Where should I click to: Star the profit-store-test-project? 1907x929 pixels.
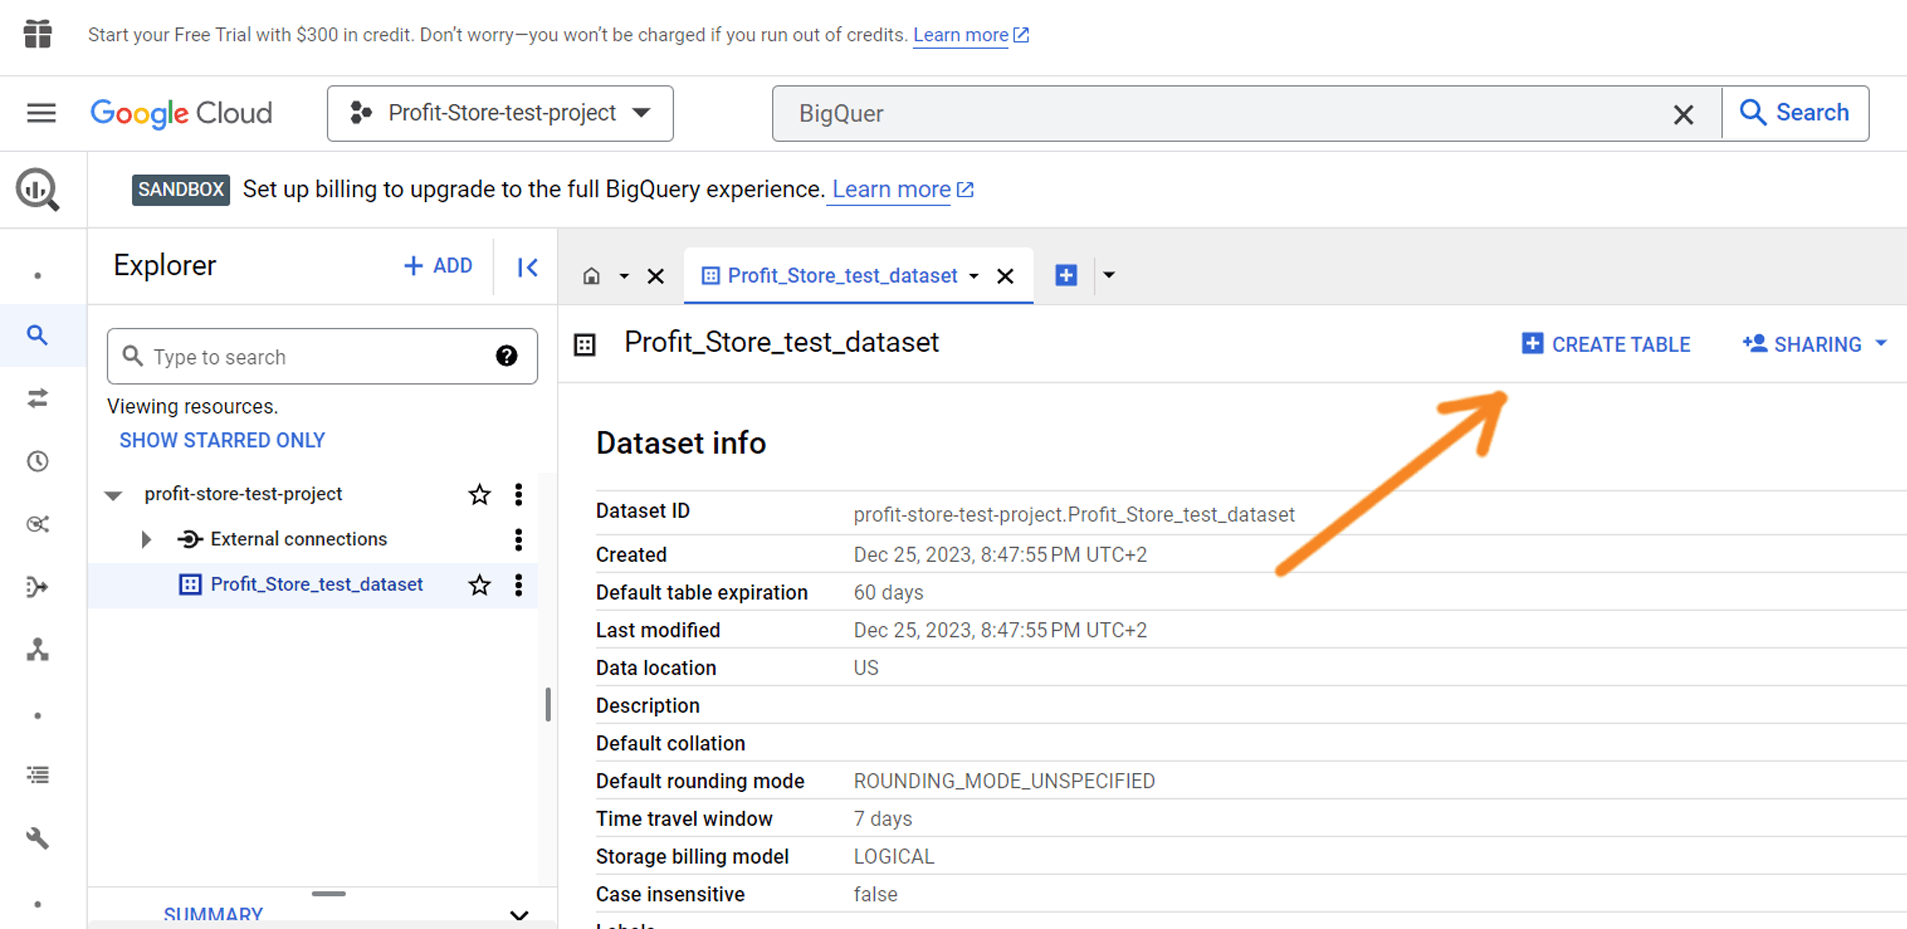point(480,494)
